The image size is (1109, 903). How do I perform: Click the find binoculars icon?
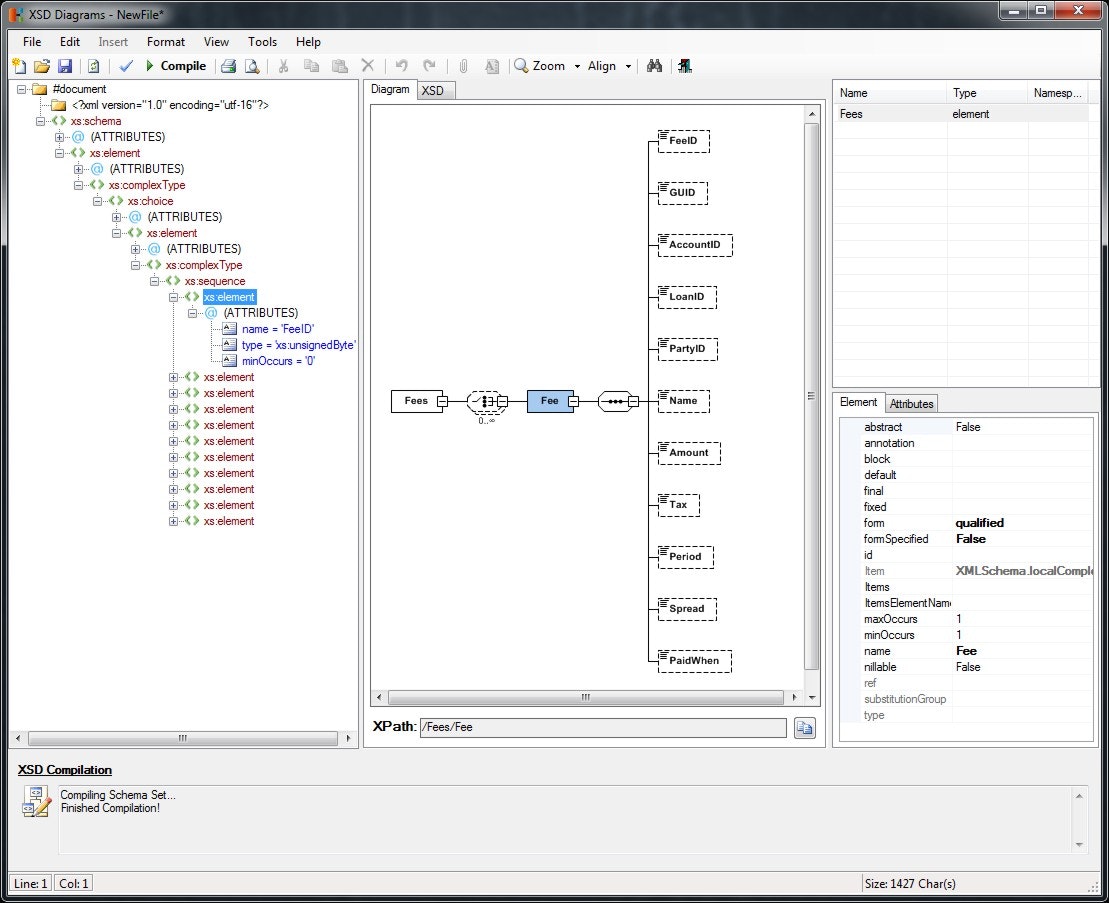coord(655,65)
